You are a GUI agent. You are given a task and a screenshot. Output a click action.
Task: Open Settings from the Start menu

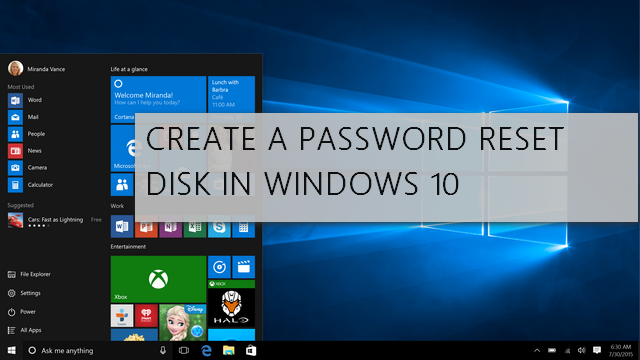(24, 293)
